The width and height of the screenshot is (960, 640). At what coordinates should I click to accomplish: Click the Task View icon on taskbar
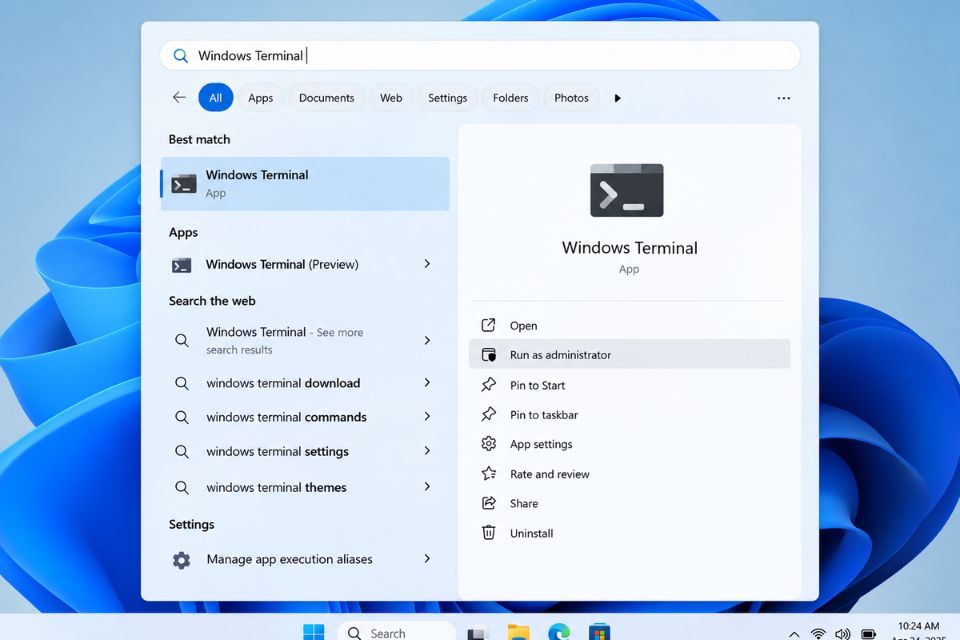pyautogui.click(x=477, y=633)
